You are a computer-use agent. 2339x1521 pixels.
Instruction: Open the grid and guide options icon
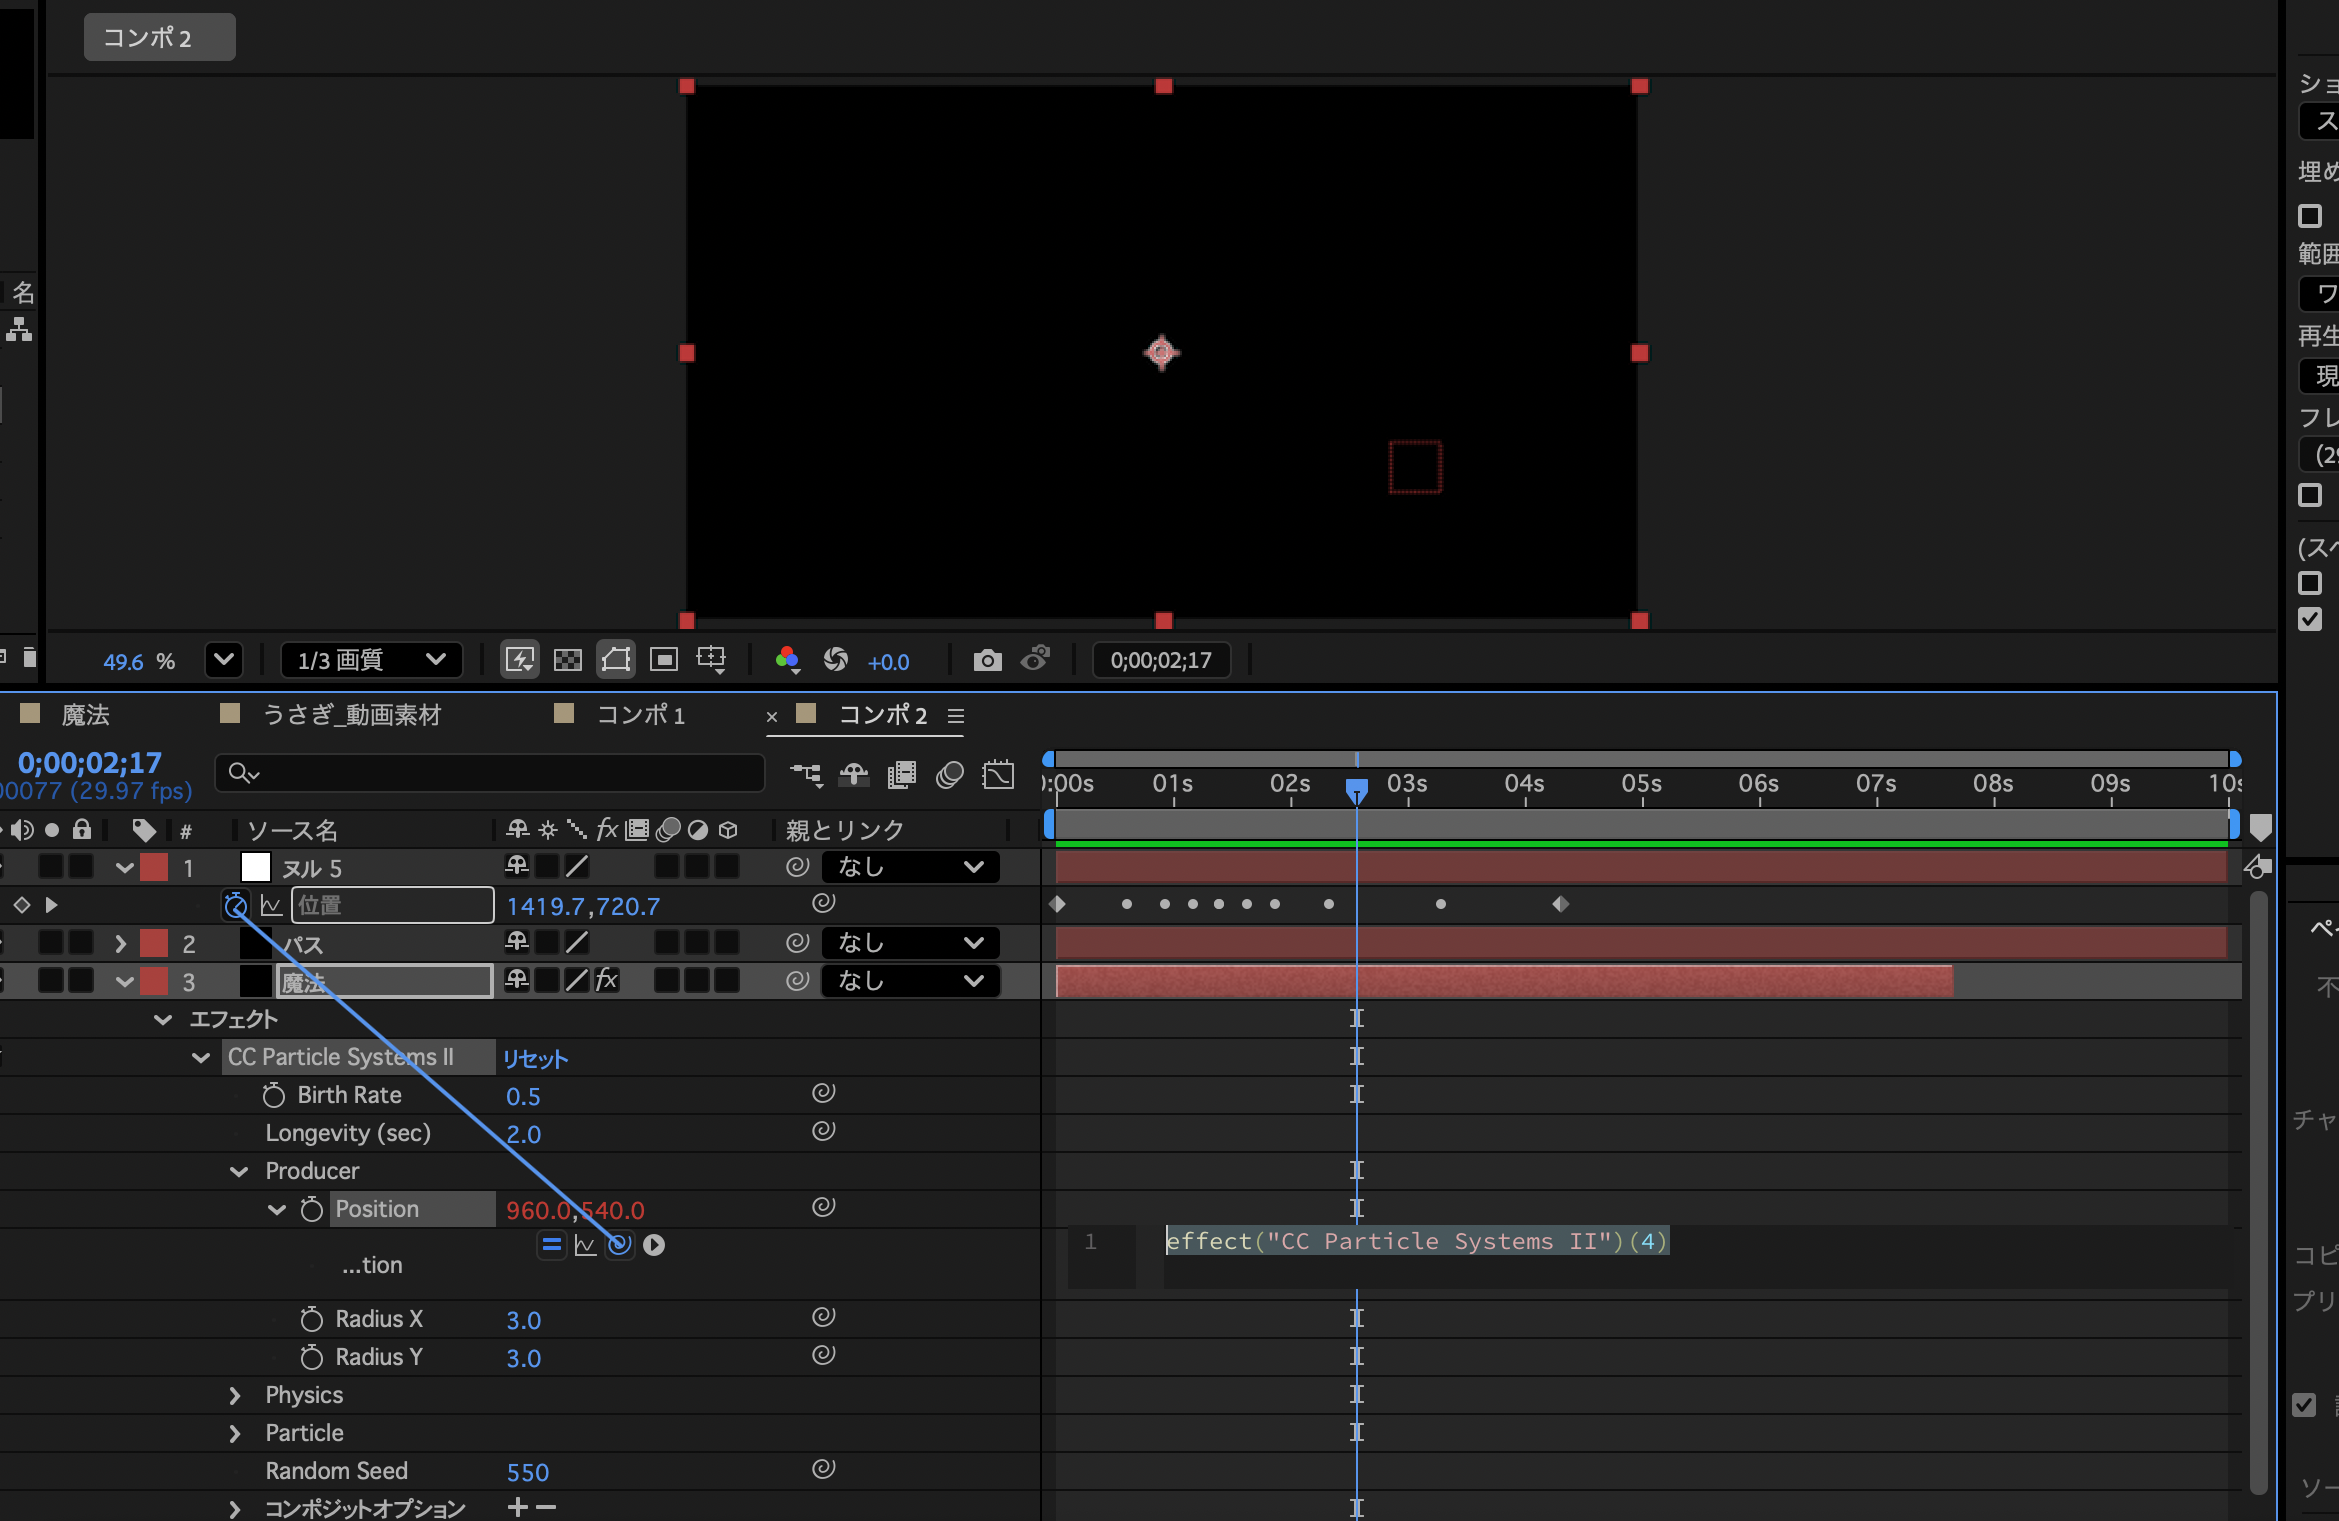click(x=712, y=660)
